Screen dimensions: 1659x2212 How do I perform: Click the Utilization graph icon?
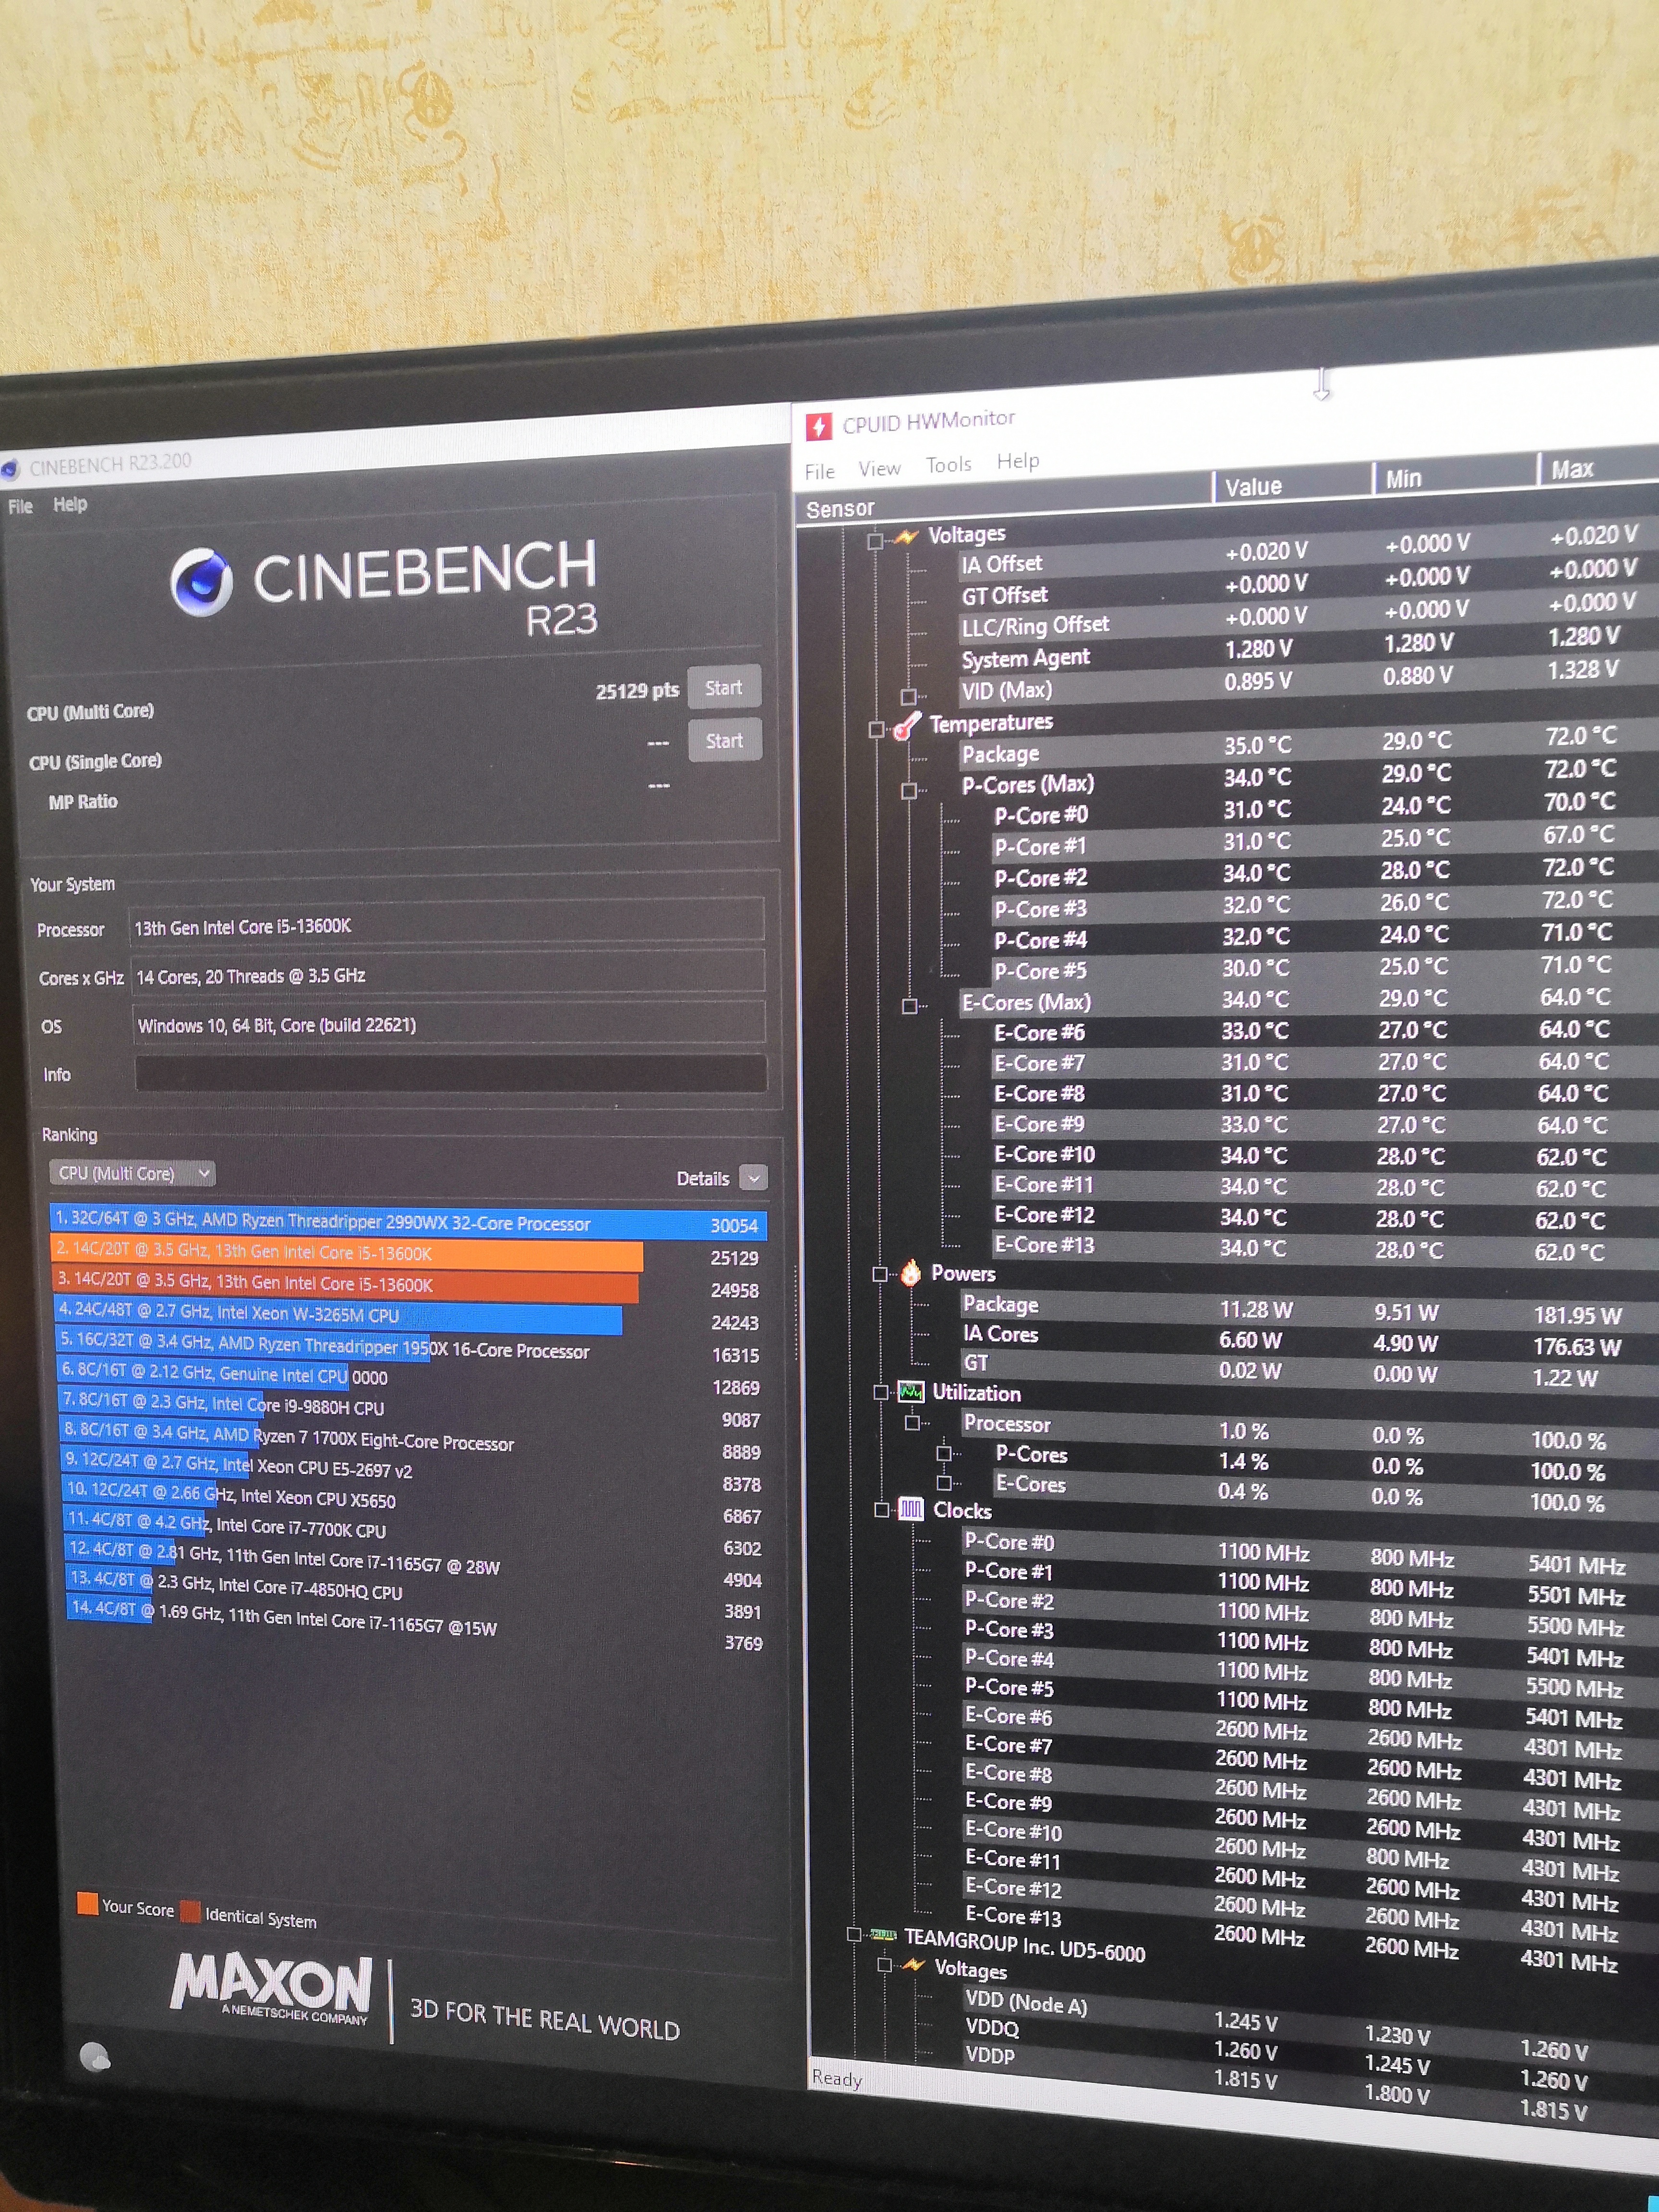911,1392
